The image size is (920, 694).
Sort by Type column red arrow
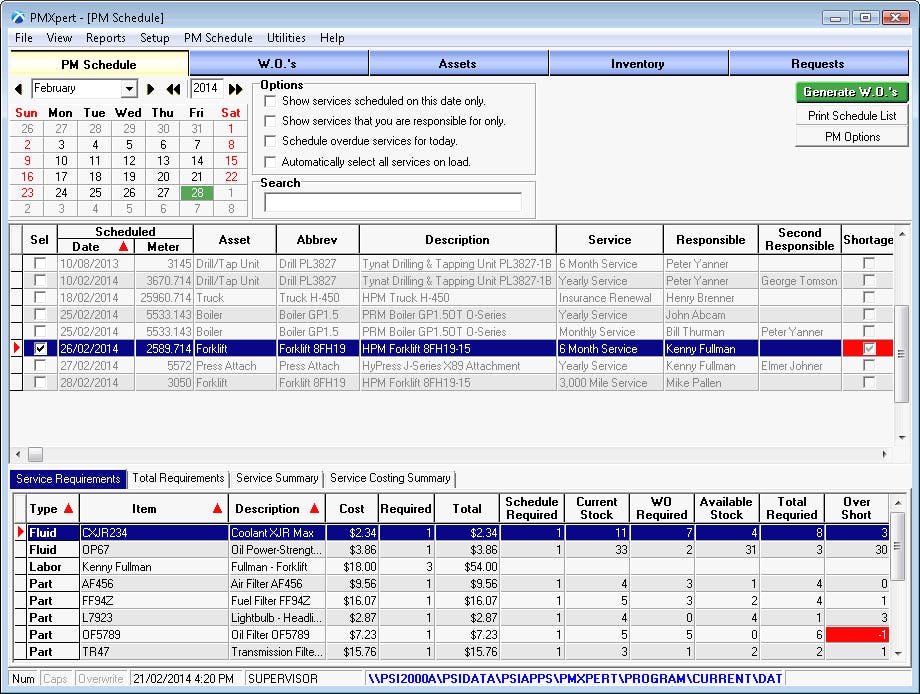[x=69, y=508]
